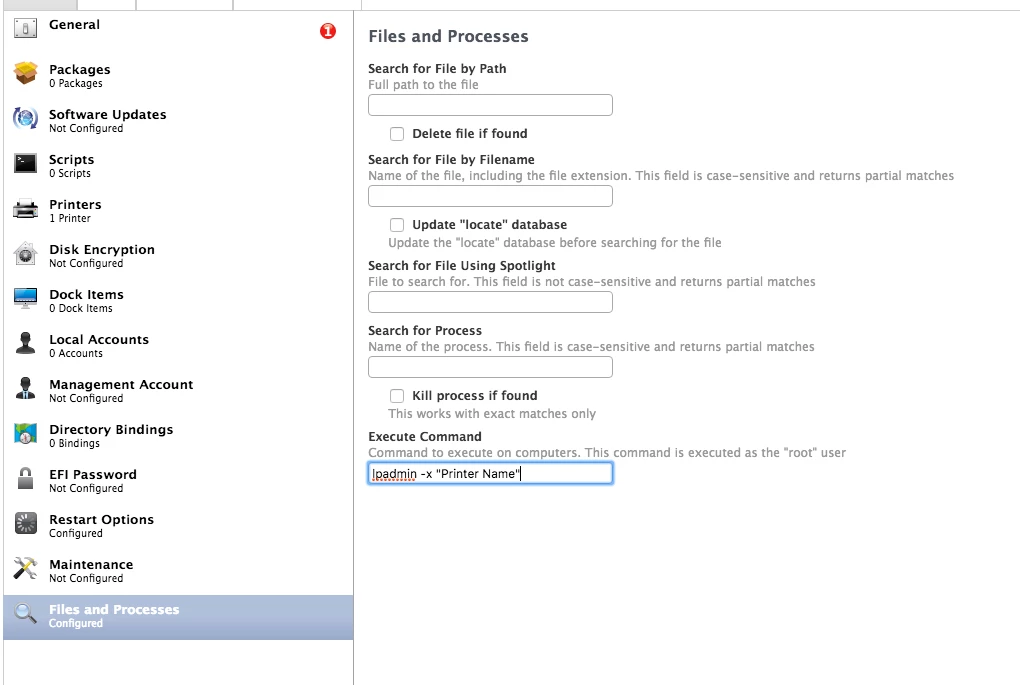Image resolution: width=1020 pixels, height=685 pixels.
Task: Click the Execute Command field with lpadmin text
Action: (490, 474)
